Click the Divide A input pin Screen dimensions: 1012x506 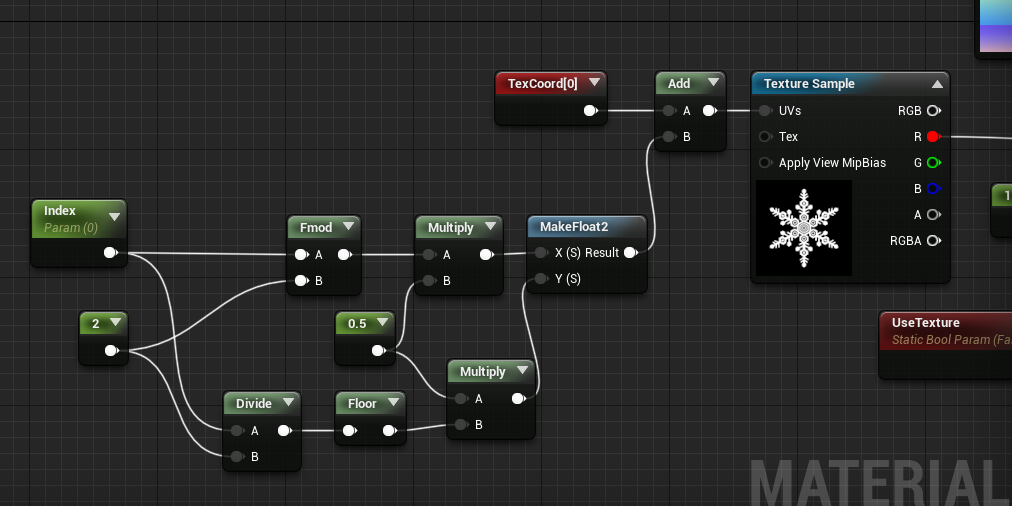(x=238, y=430)
